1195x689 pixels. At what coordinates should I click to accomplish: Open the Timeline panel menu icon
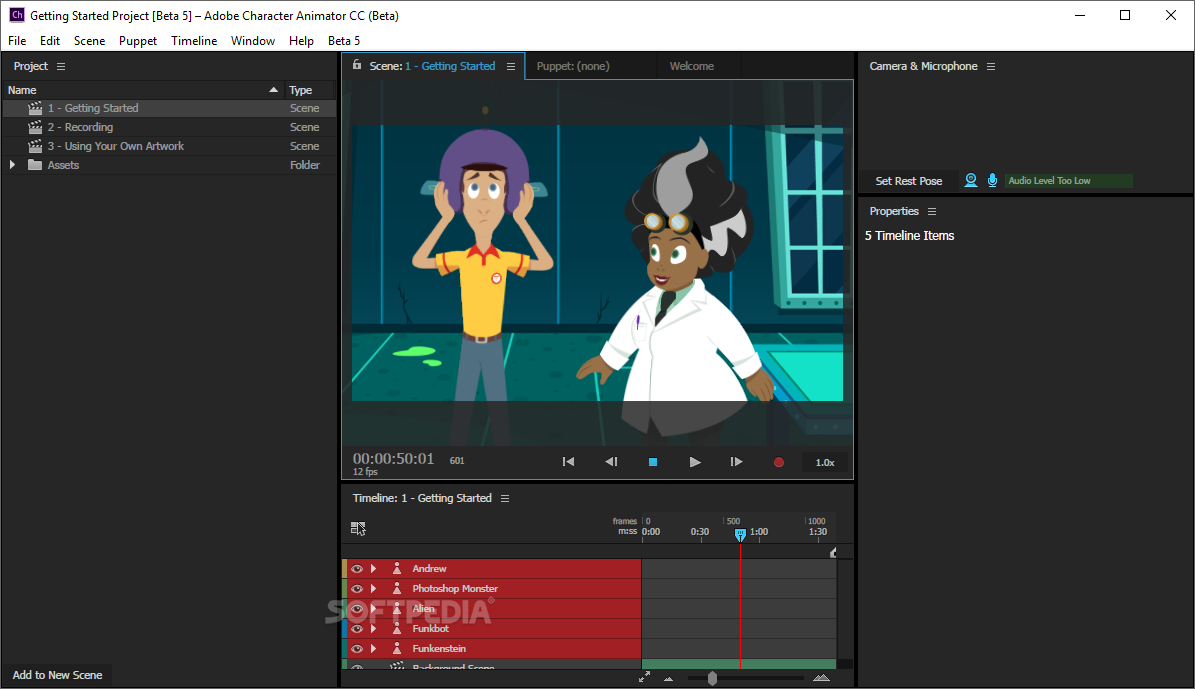(x=505, y=498)
